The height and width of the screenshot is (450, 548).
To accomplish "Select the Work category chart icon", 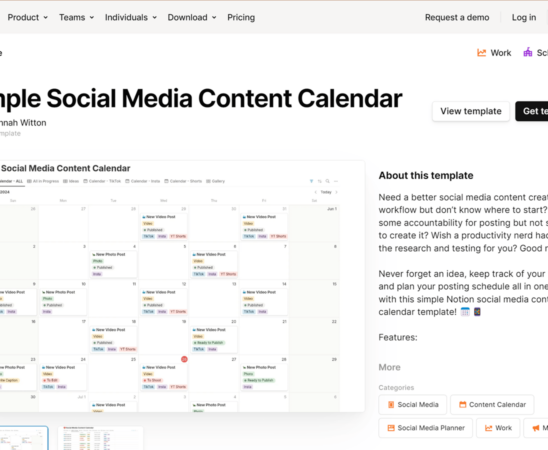I will 482,53.
